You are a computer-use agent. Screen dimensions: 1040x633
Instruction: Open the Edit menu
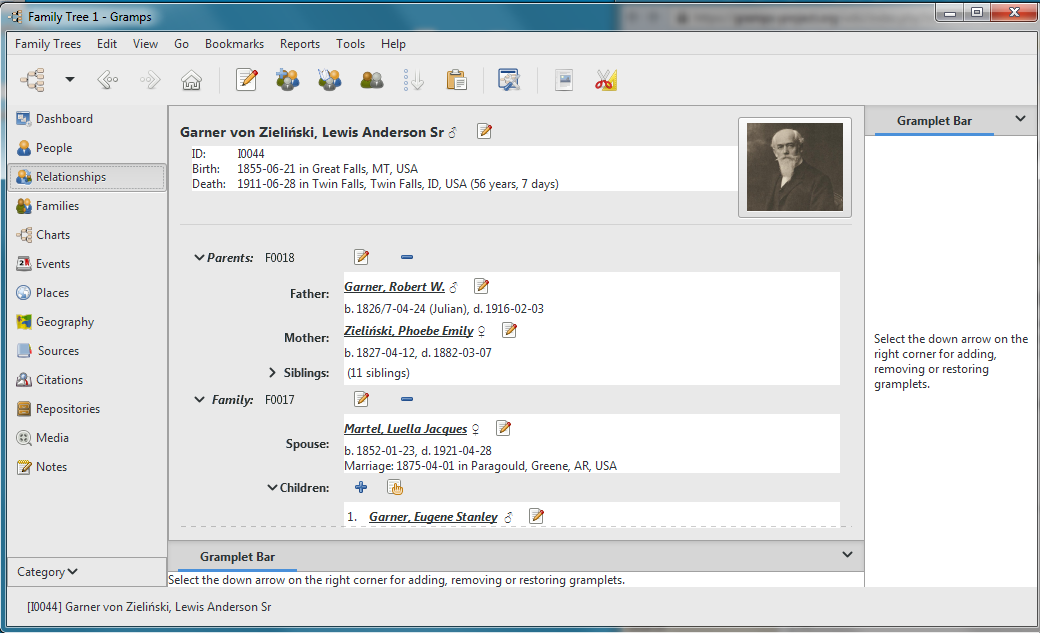(x=107, y=44)
